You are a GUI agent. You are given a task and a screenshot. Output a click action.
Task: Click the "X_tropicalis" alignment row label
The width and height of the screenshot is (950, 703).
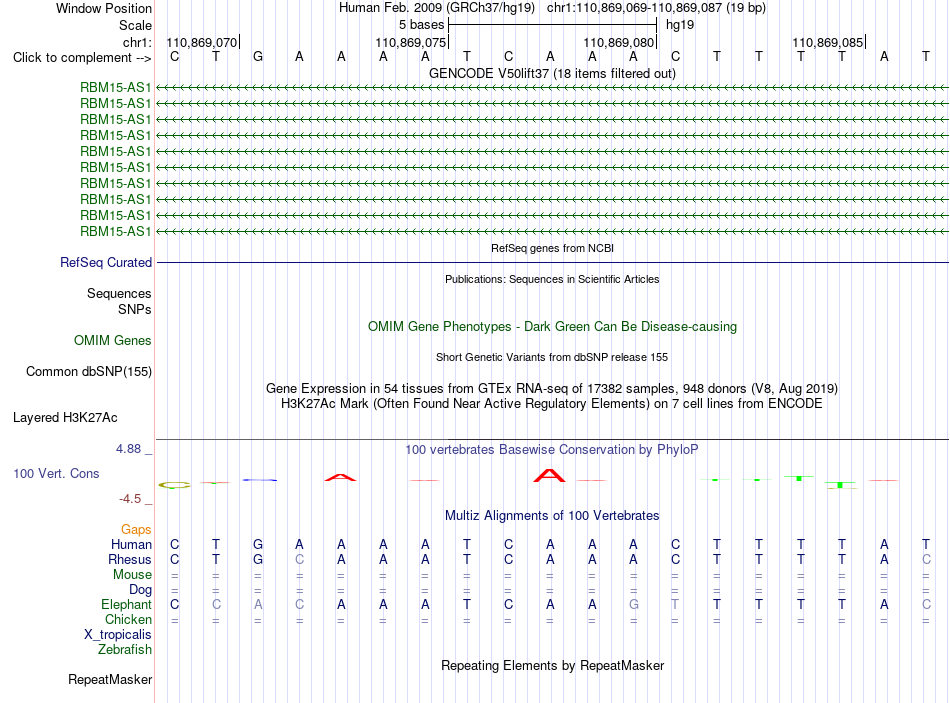pos(118,635)
